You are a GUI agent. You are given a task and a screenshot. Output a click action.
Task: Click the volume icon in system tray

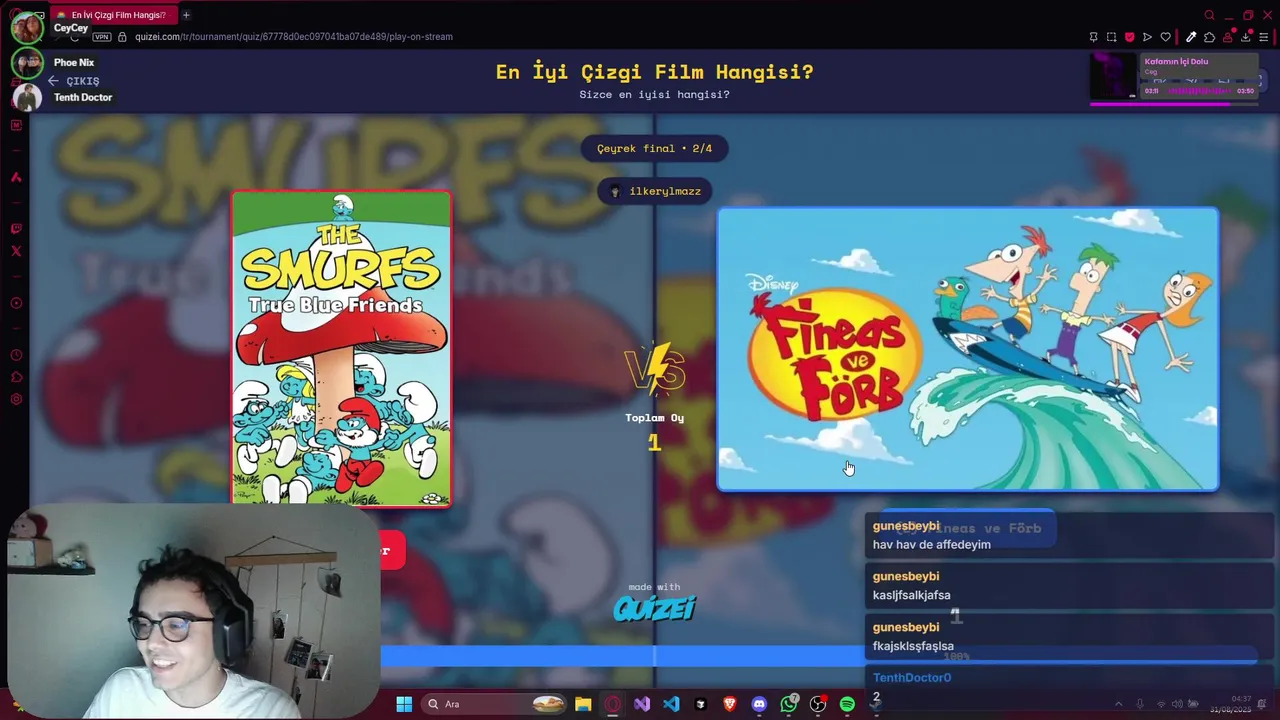tap(1176, 704)
